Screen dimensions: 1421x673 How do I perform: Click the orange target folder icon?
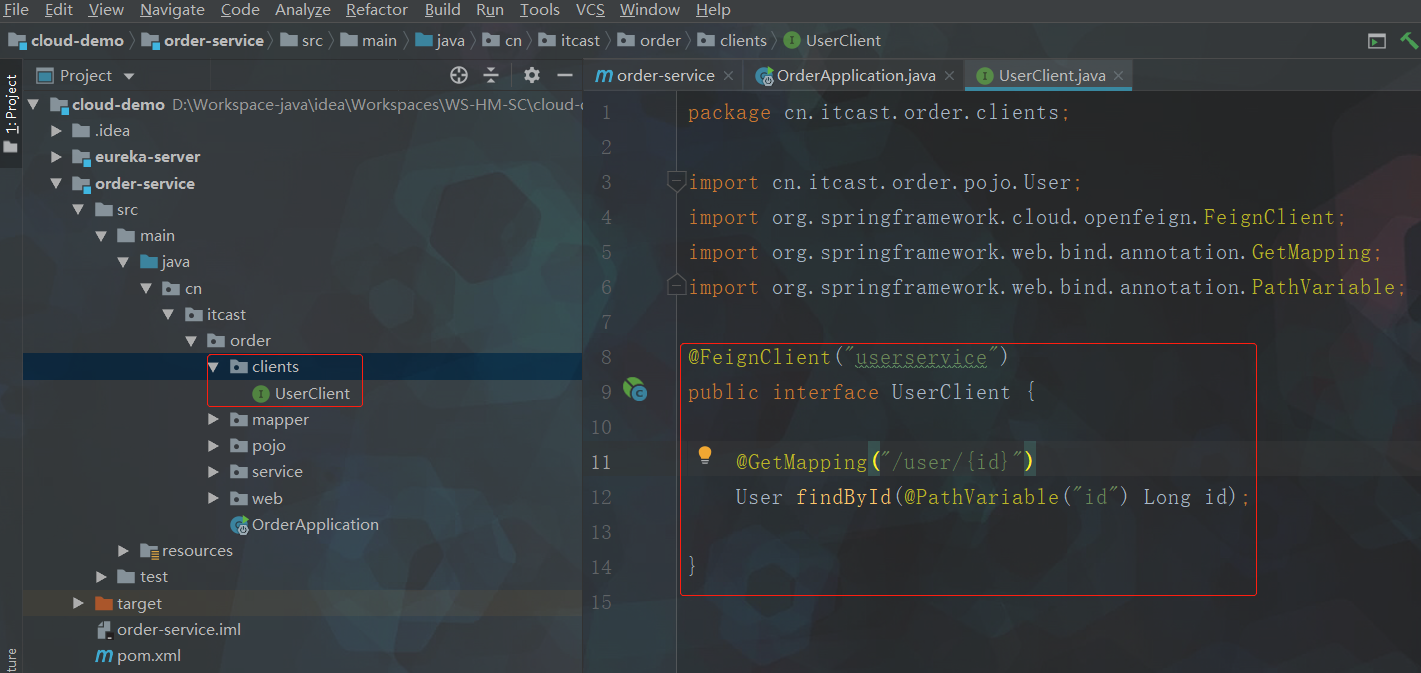pyautogui.click(x=103, y=603)
